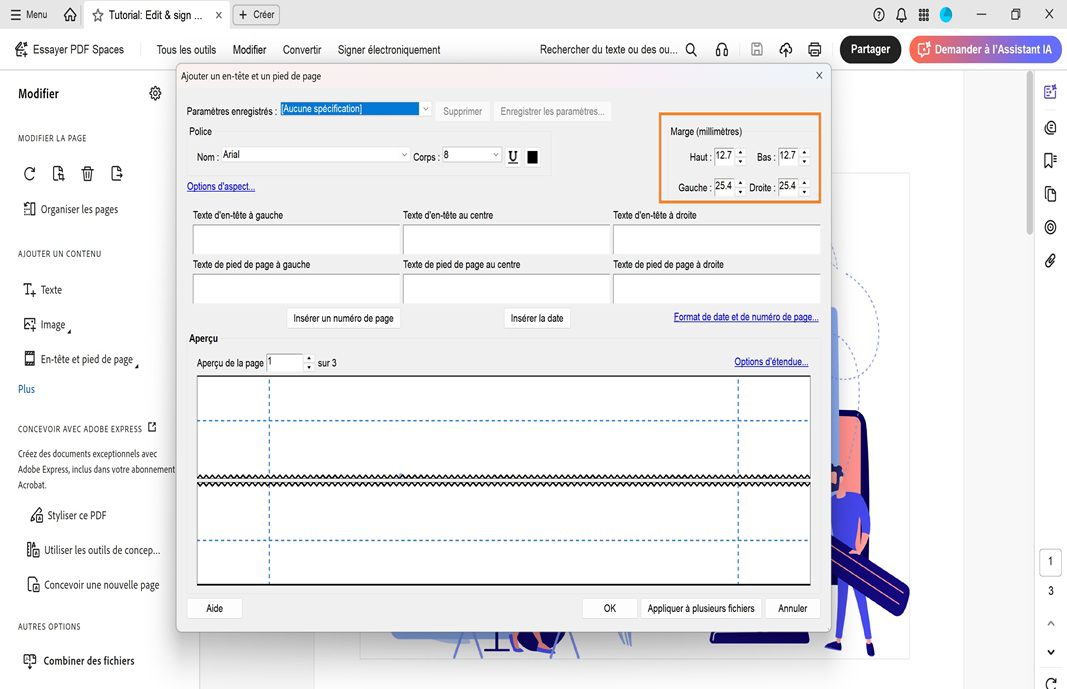Expand the Image add option
1067x689 pixels.
(x=47, y=324)
